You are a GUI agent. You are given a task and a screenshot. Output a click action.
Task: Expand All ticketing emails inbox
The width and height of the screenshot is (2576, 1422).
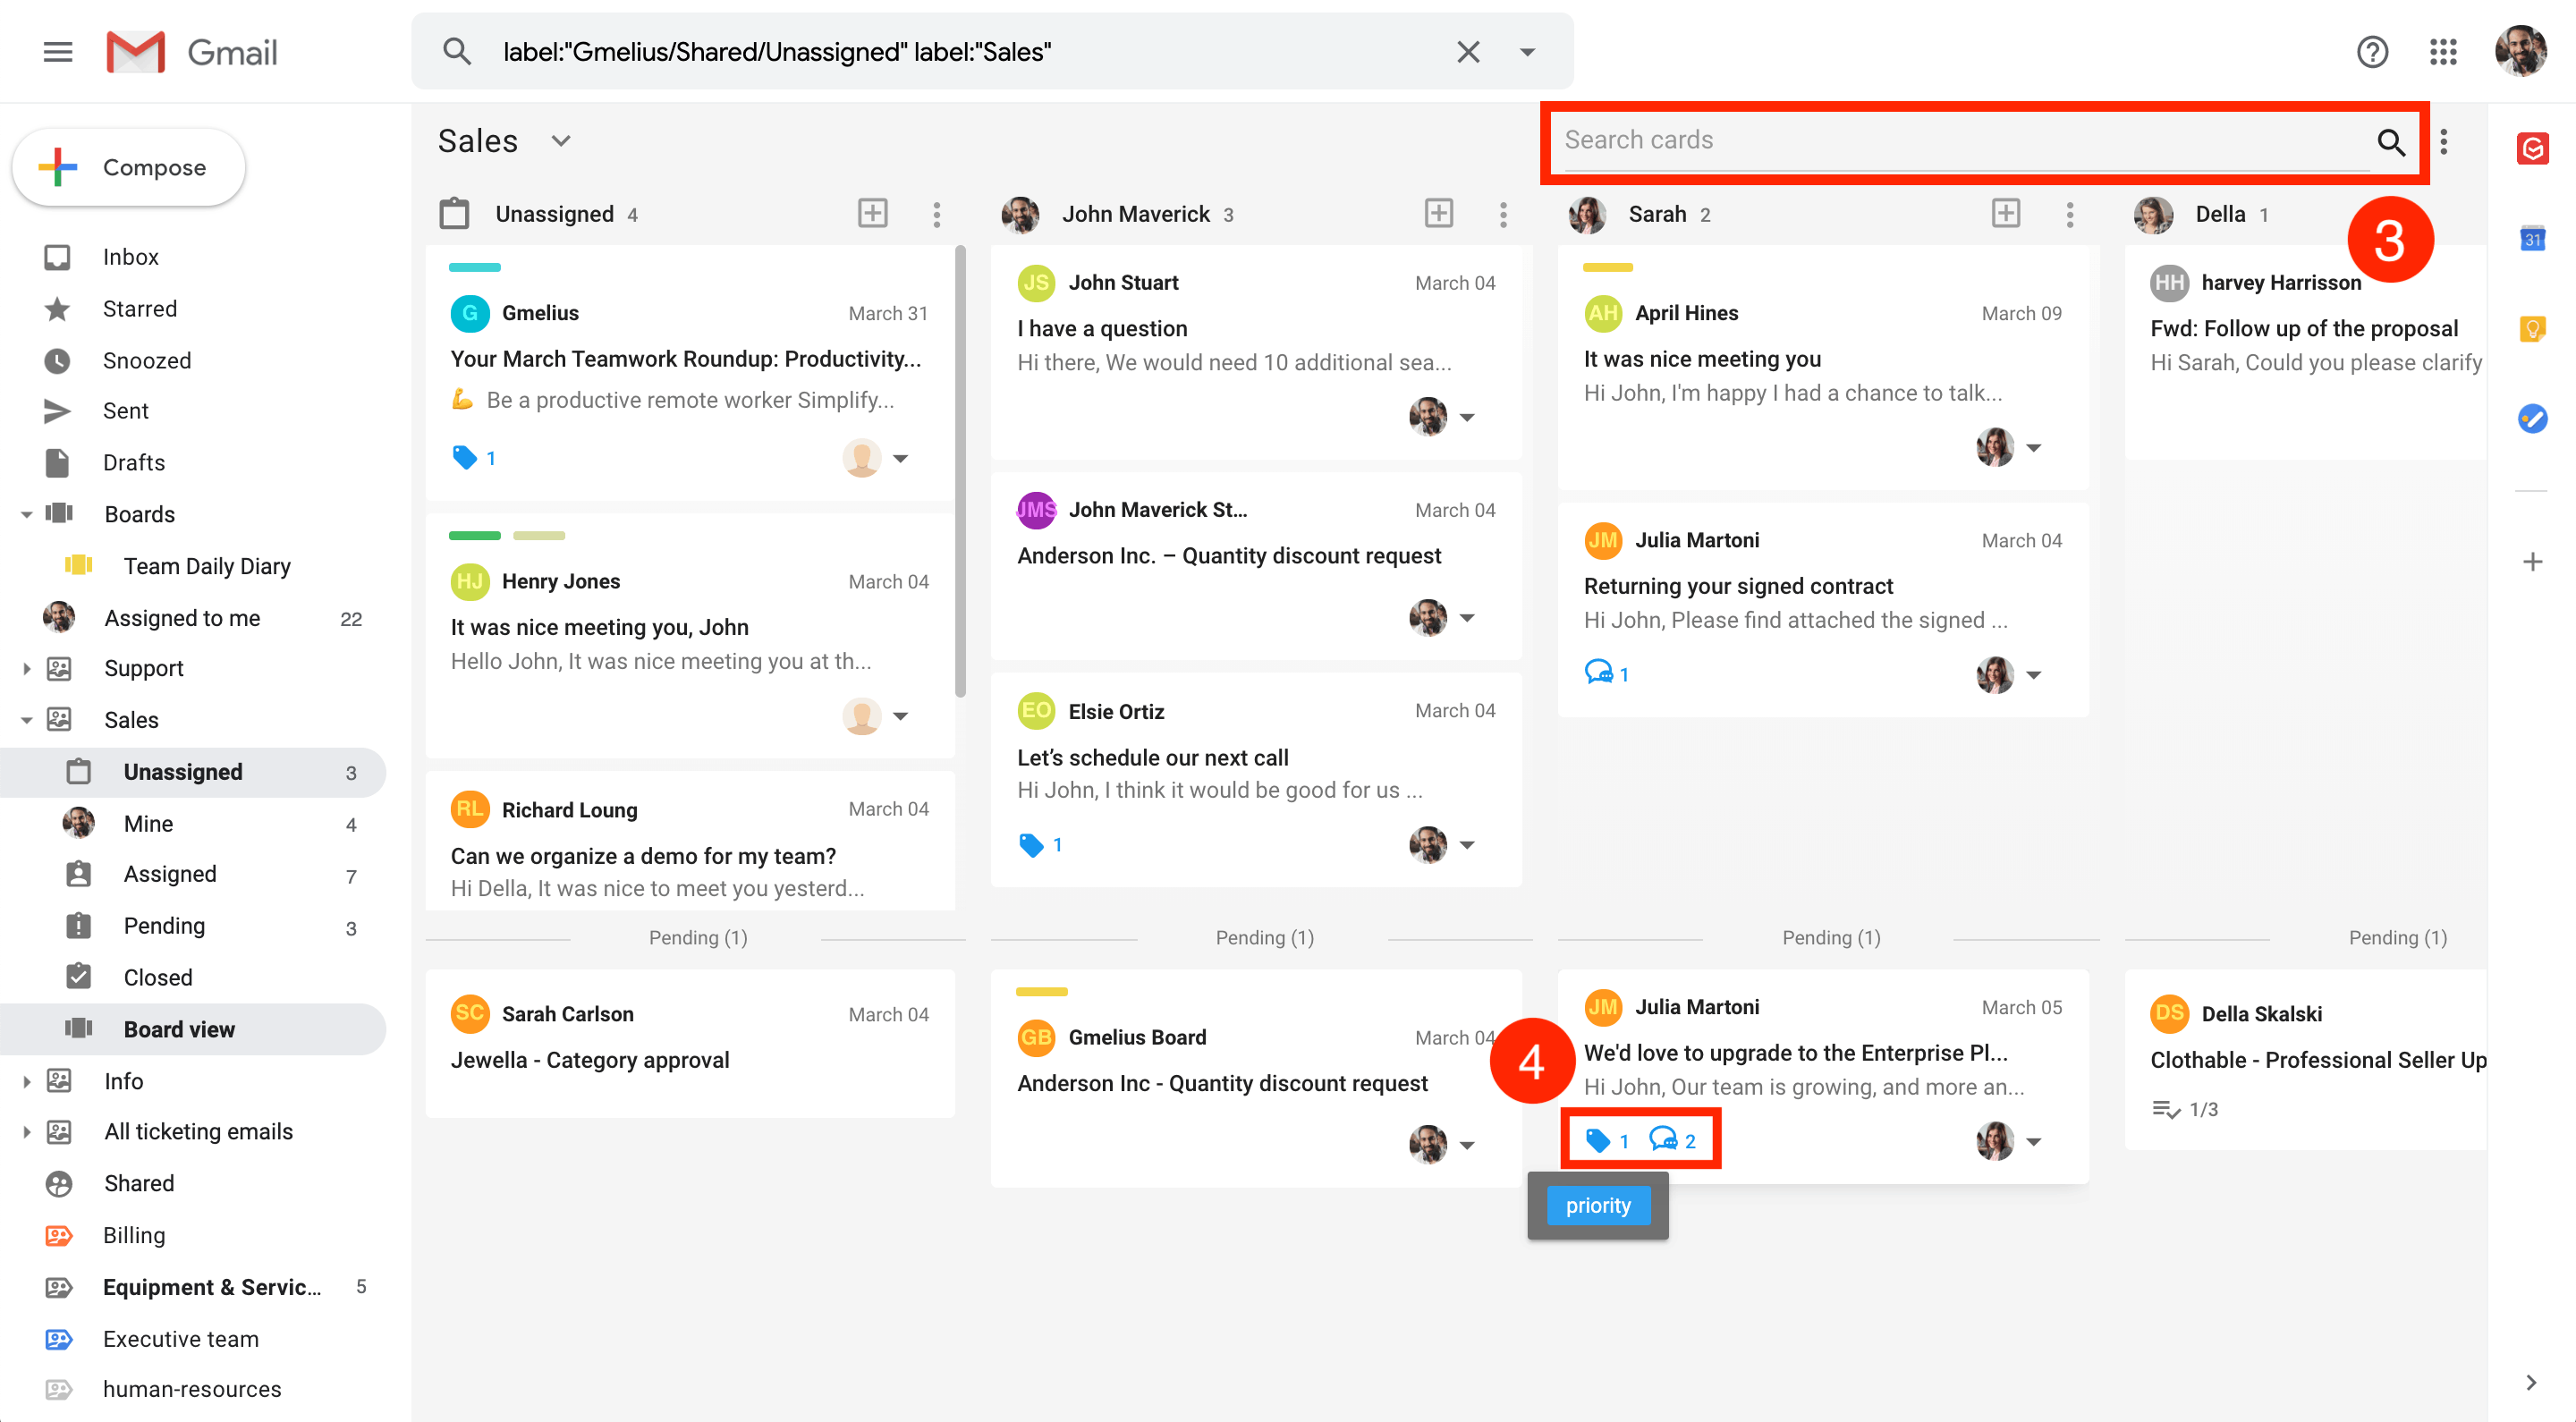[x=27, y=1132]
